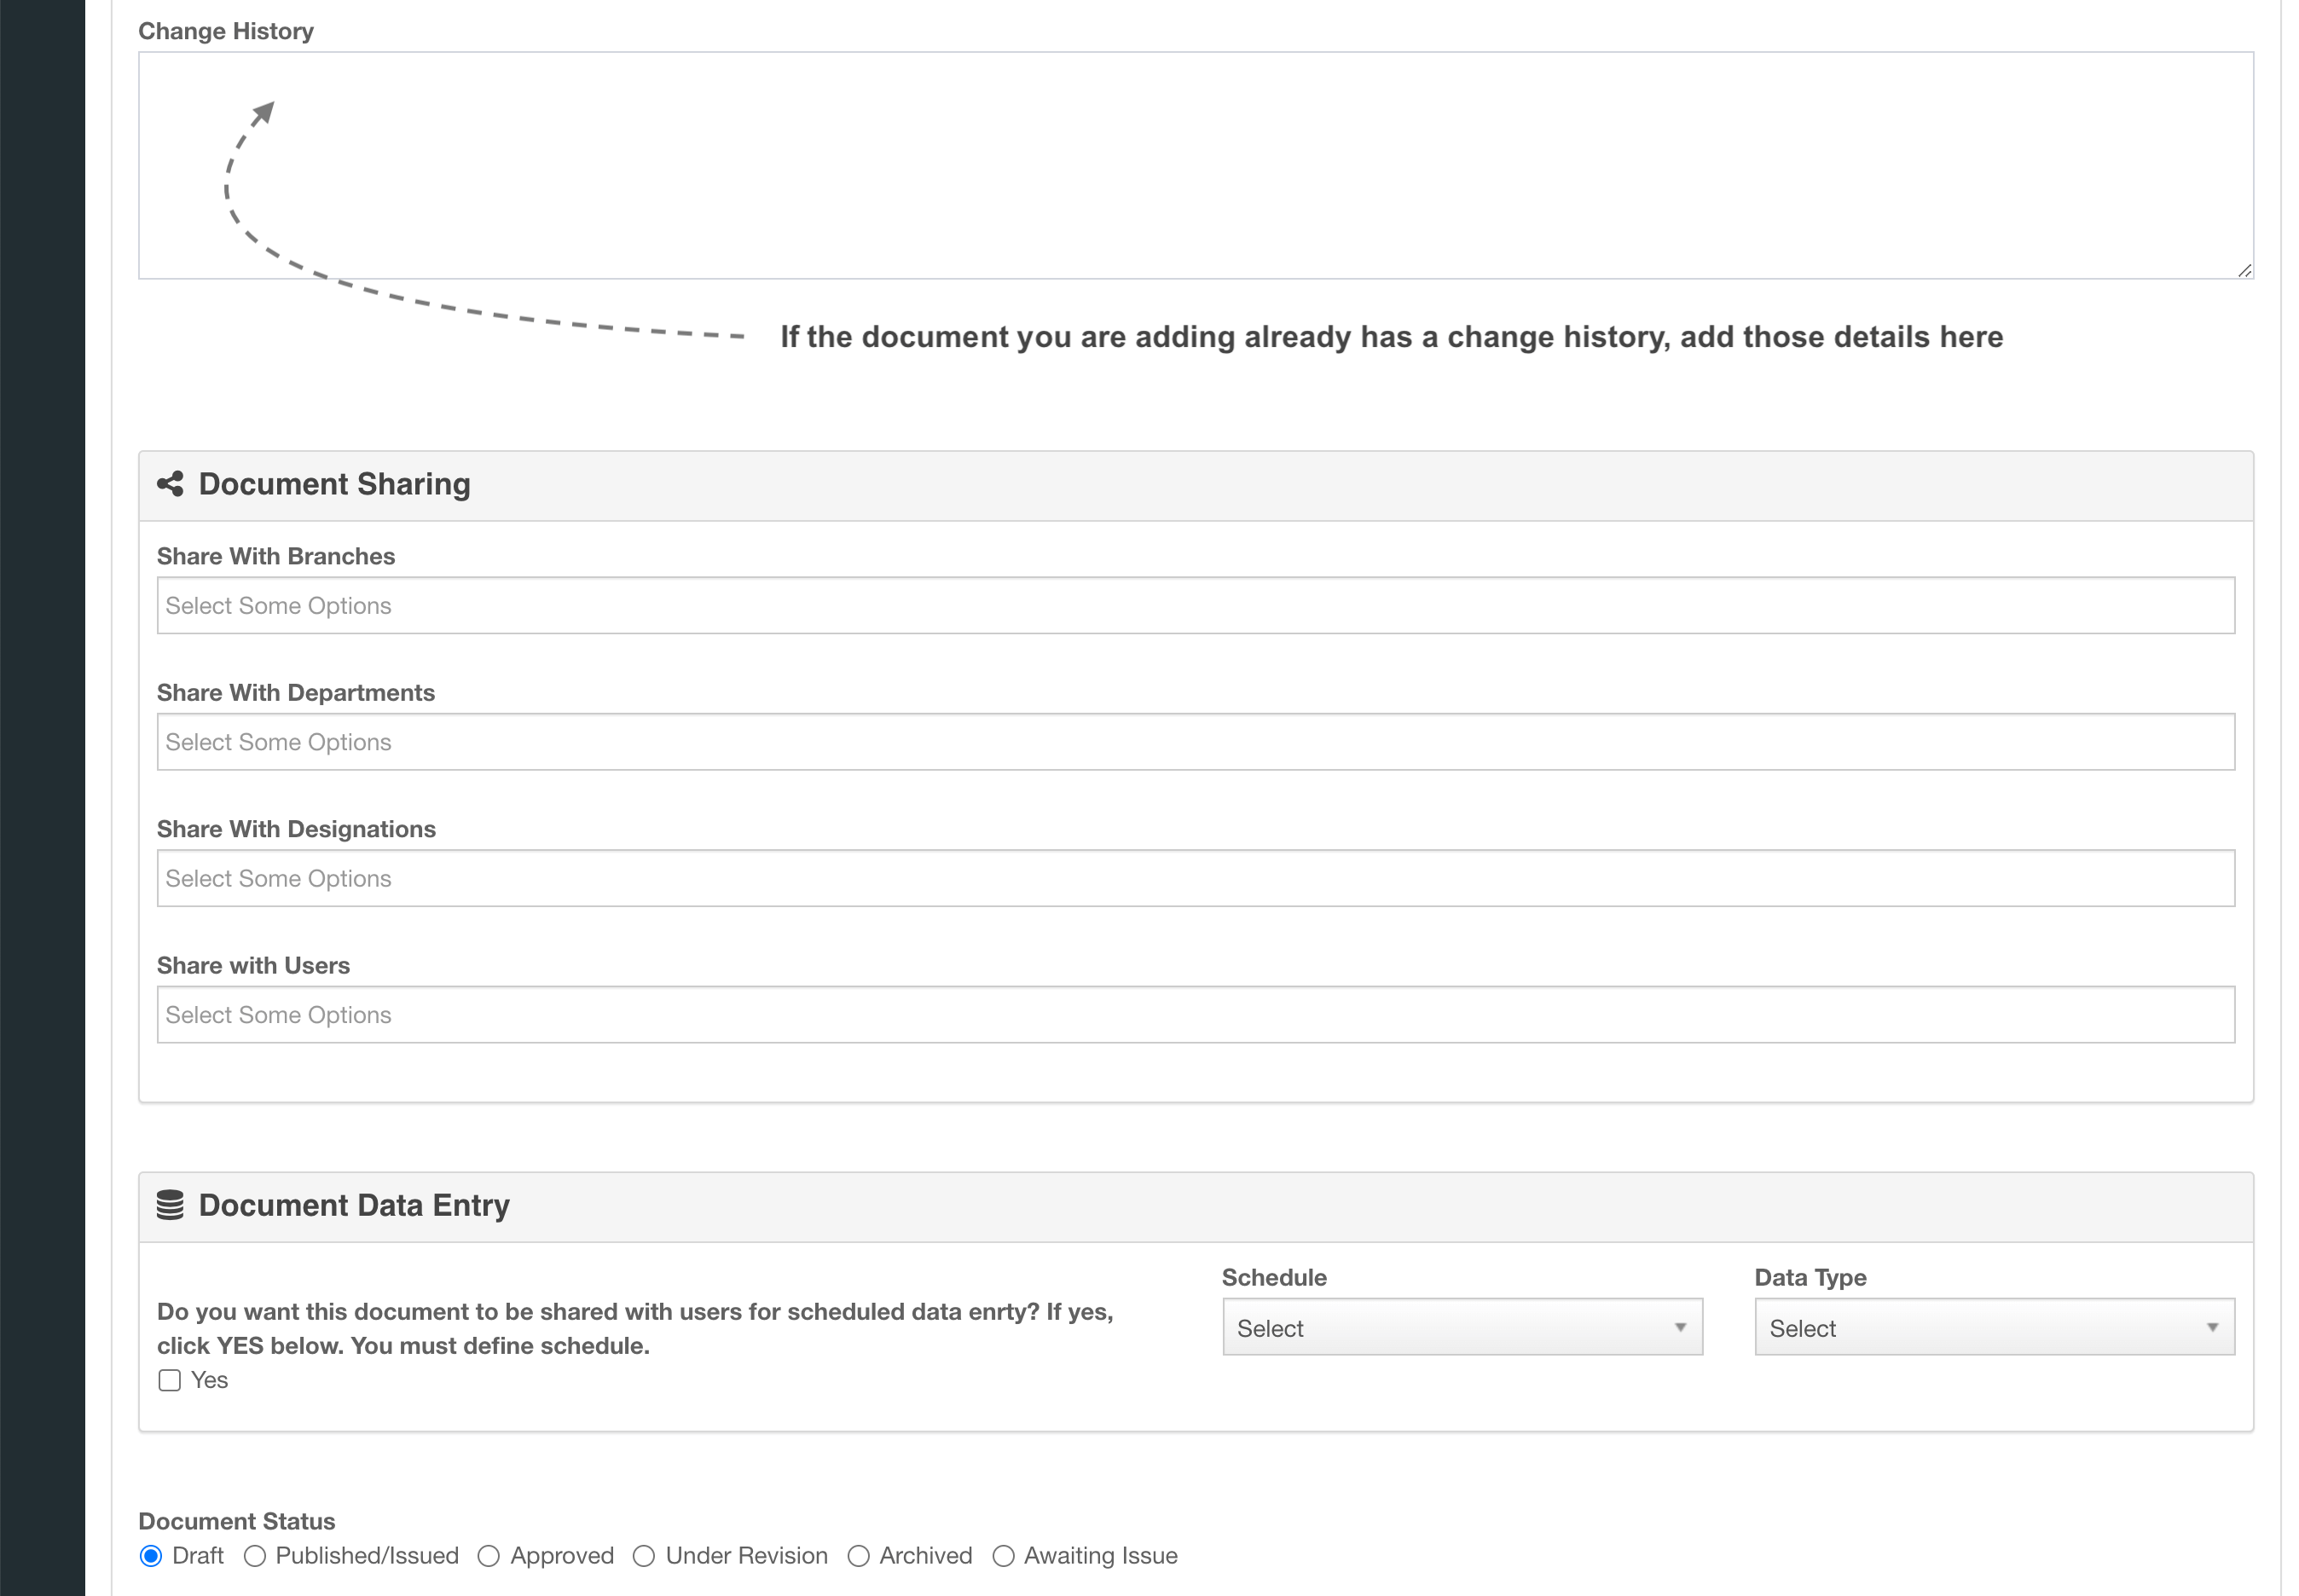Click inside the Change History text area
The image size is (2299, 1596).
point(1195,165)
